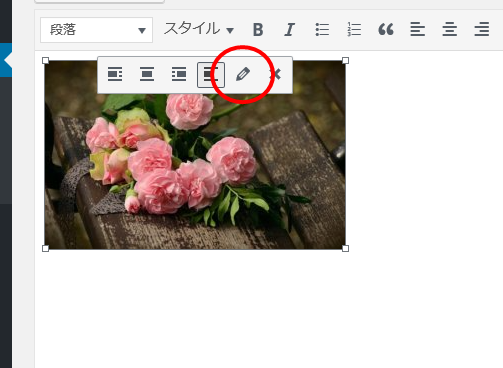503x368 pixels.
Task: Toggle italic formatting
Action: click(290, 30)
